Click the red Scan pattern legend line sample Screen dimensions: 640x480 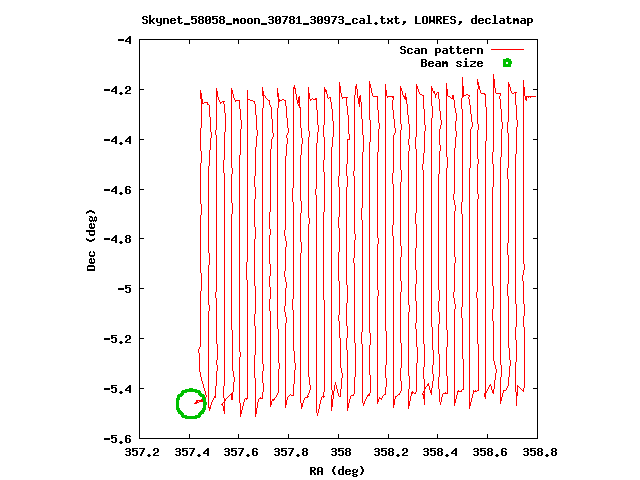[x=507, y=50]
